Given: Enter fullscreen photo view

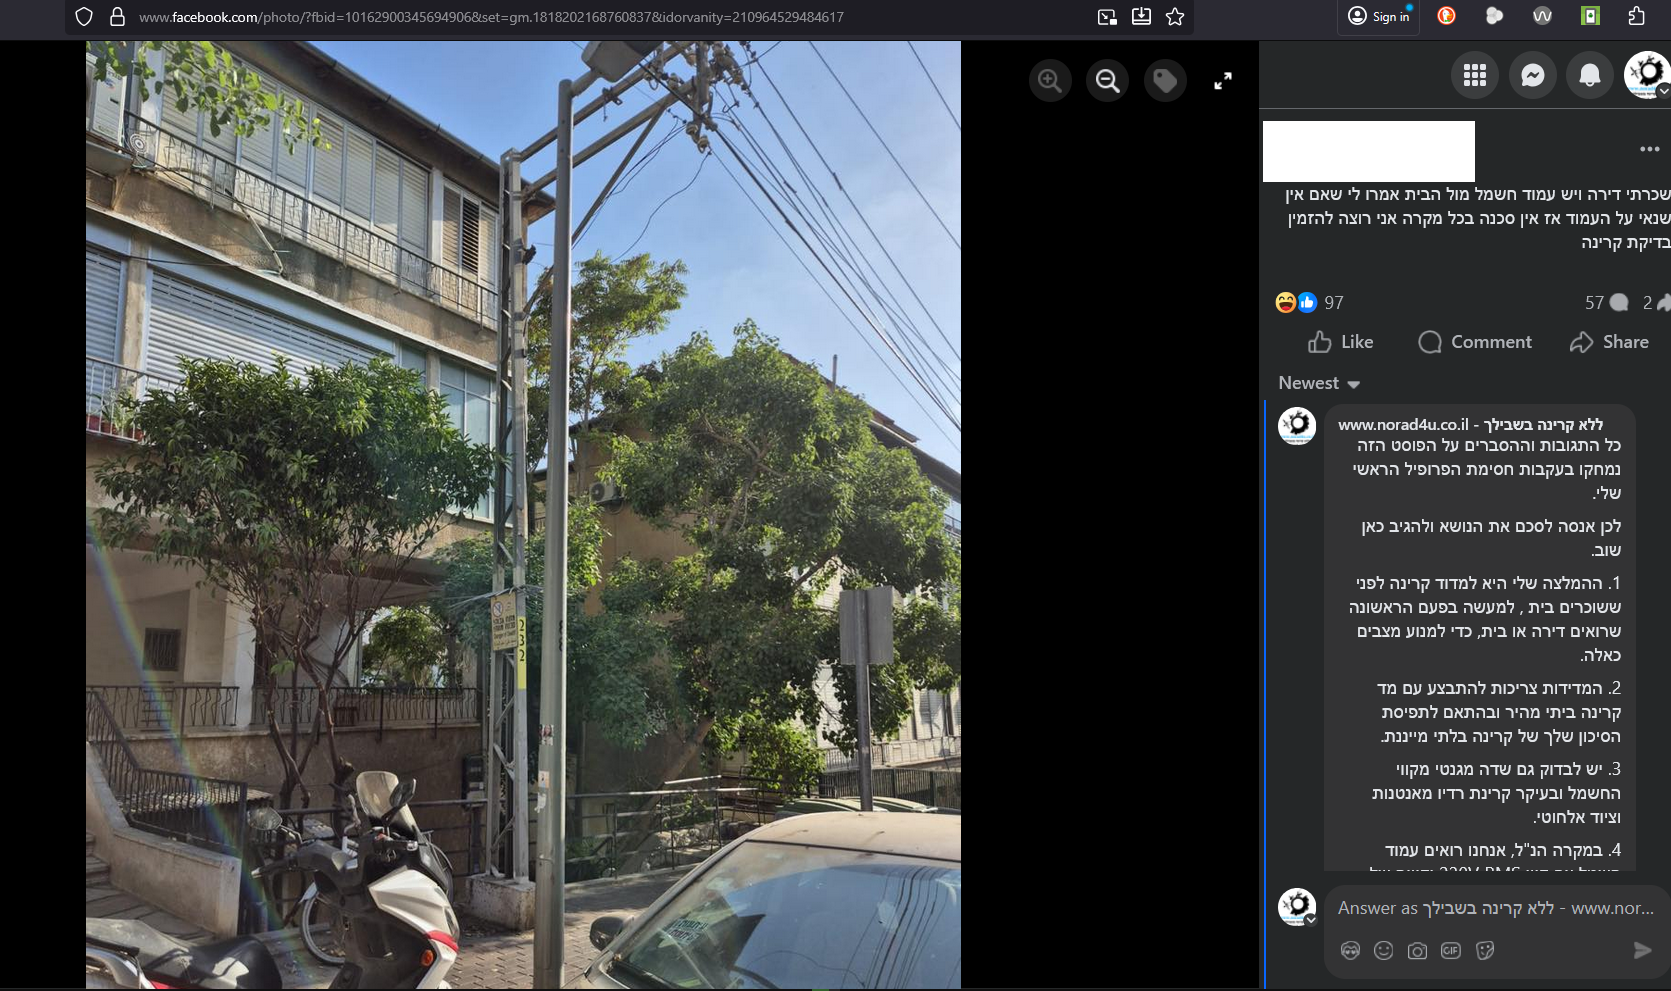Looking at the screenshot, I should tap(1222, 81).
